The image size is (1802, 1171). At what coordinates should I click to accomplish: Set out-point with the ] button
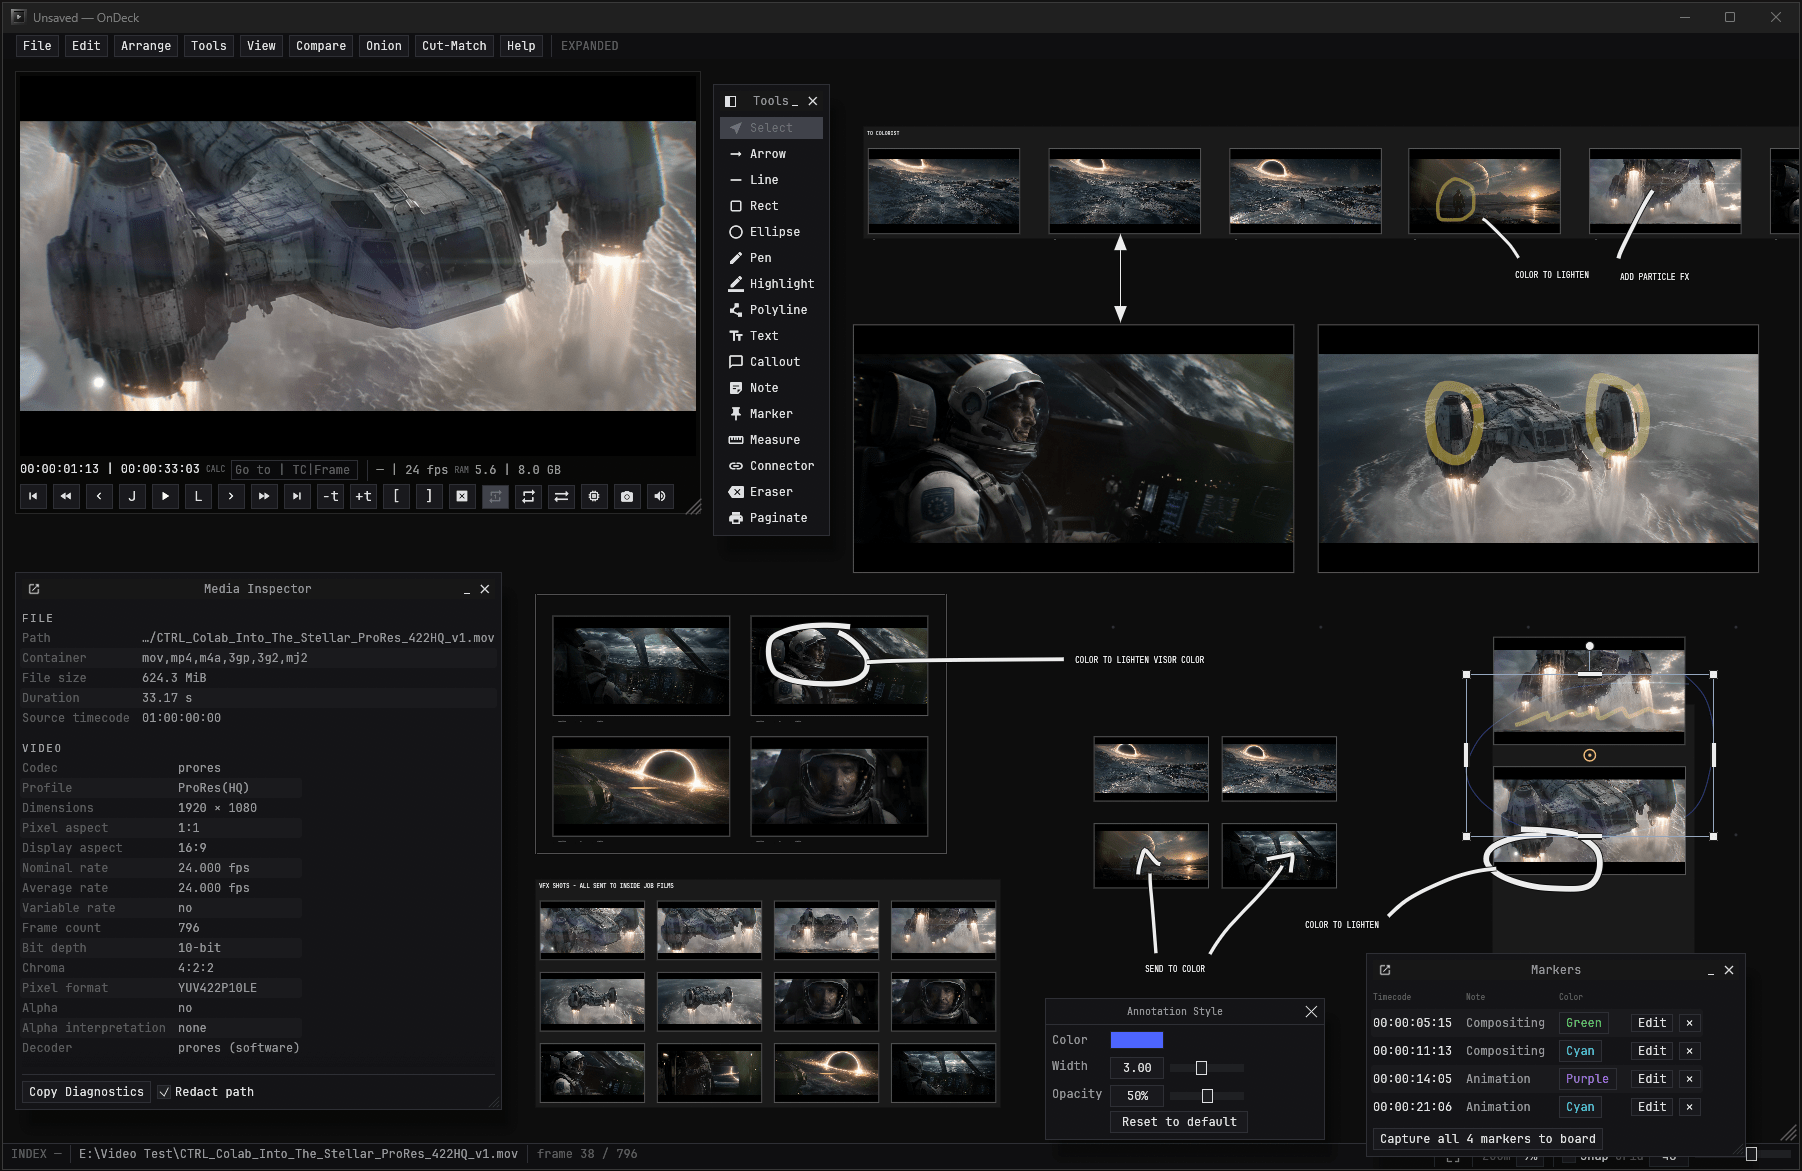click(x=429, y=496)
